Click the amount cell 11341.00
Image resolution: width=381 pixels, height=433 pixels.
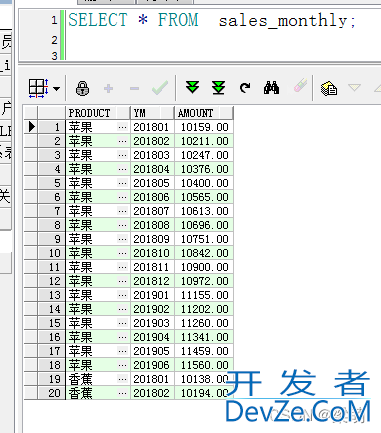pos(204,337)
